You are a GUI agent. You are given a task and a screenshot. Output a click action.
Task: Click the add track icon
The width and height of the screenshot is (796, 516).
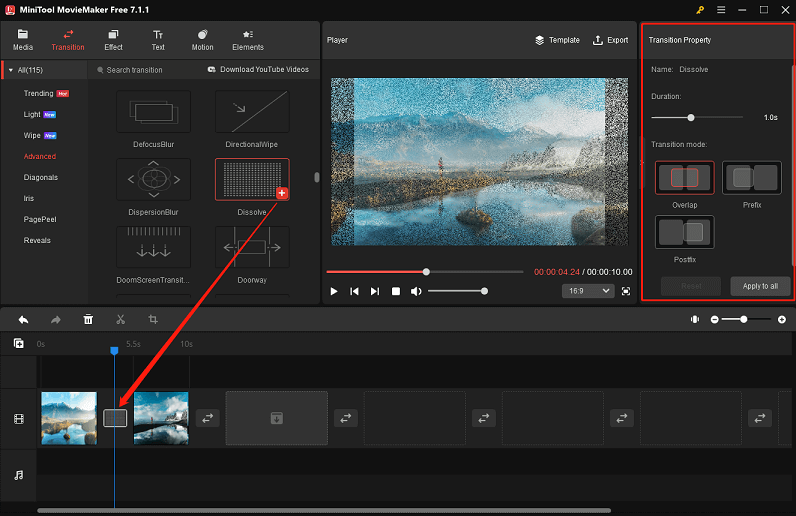(x=19, y=344)
